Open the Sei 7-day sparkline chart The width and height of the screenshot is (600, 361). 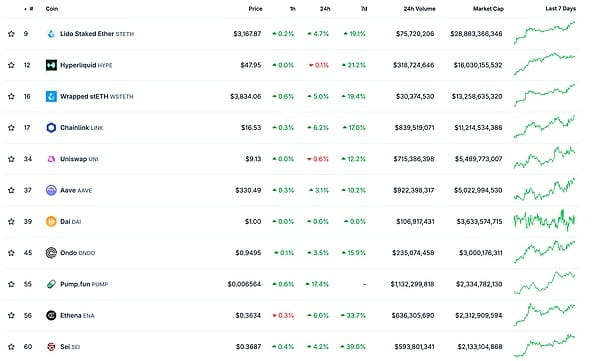[x=544, y=345]
